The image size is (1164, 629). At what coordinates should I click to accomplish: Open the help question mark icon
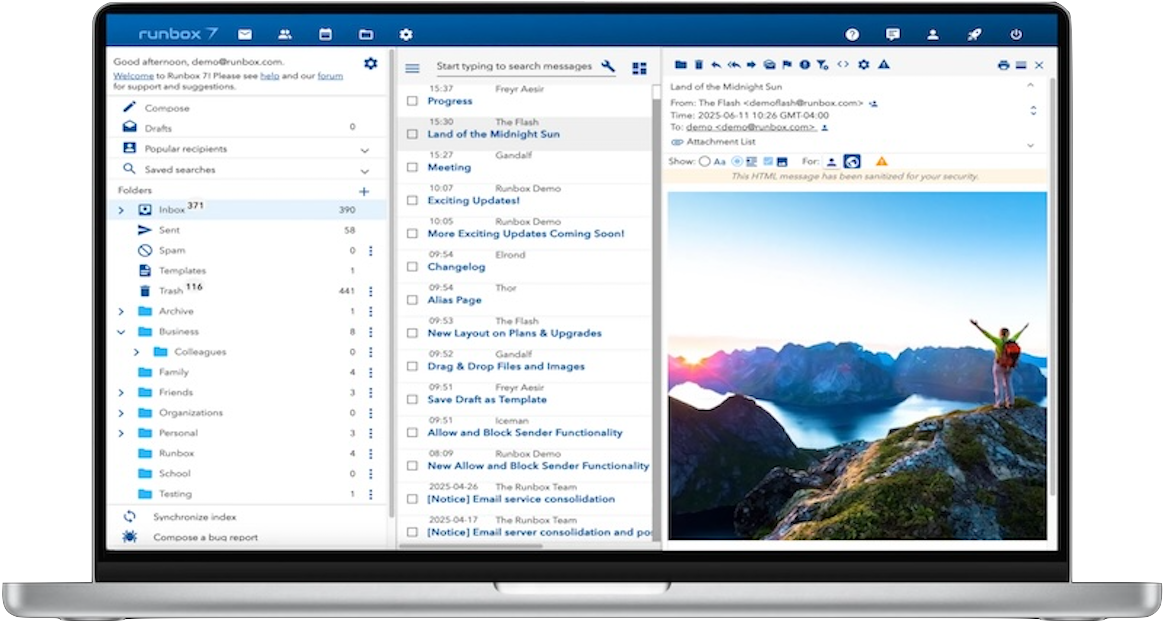[852, 34]
